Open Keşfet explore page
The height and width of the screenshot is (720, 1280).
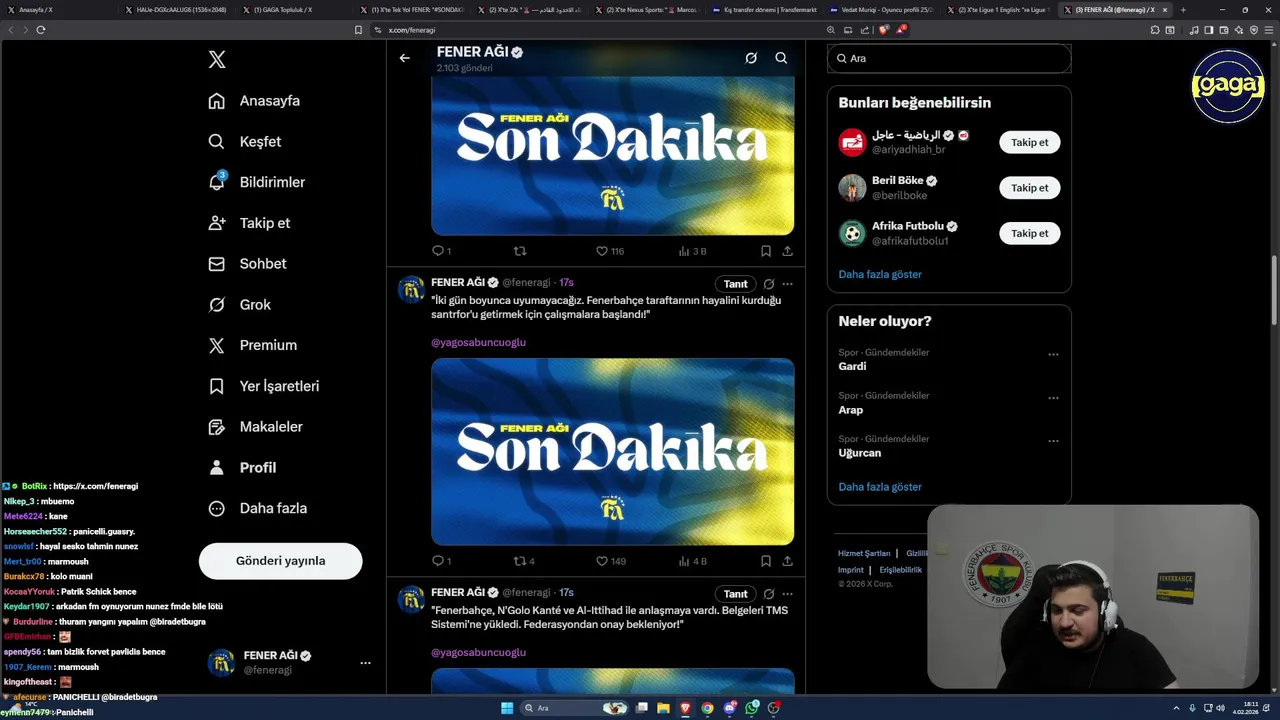245,142
